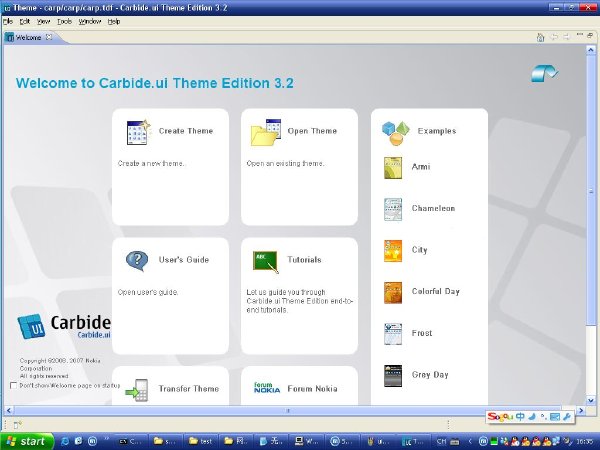
Task: Click the horizontal scrollbar thumb
Action: (x=288, y=411)
